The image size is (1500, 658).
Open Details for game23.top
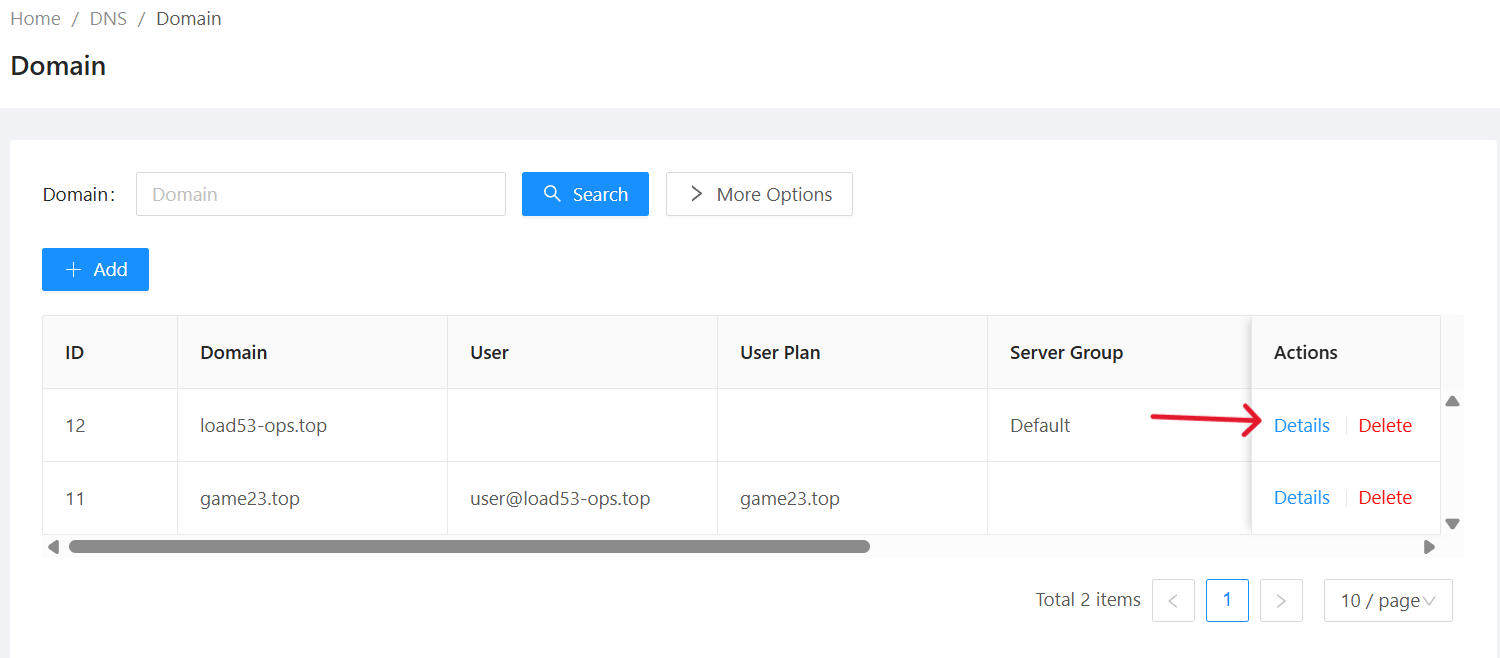tap(1301, 497)
